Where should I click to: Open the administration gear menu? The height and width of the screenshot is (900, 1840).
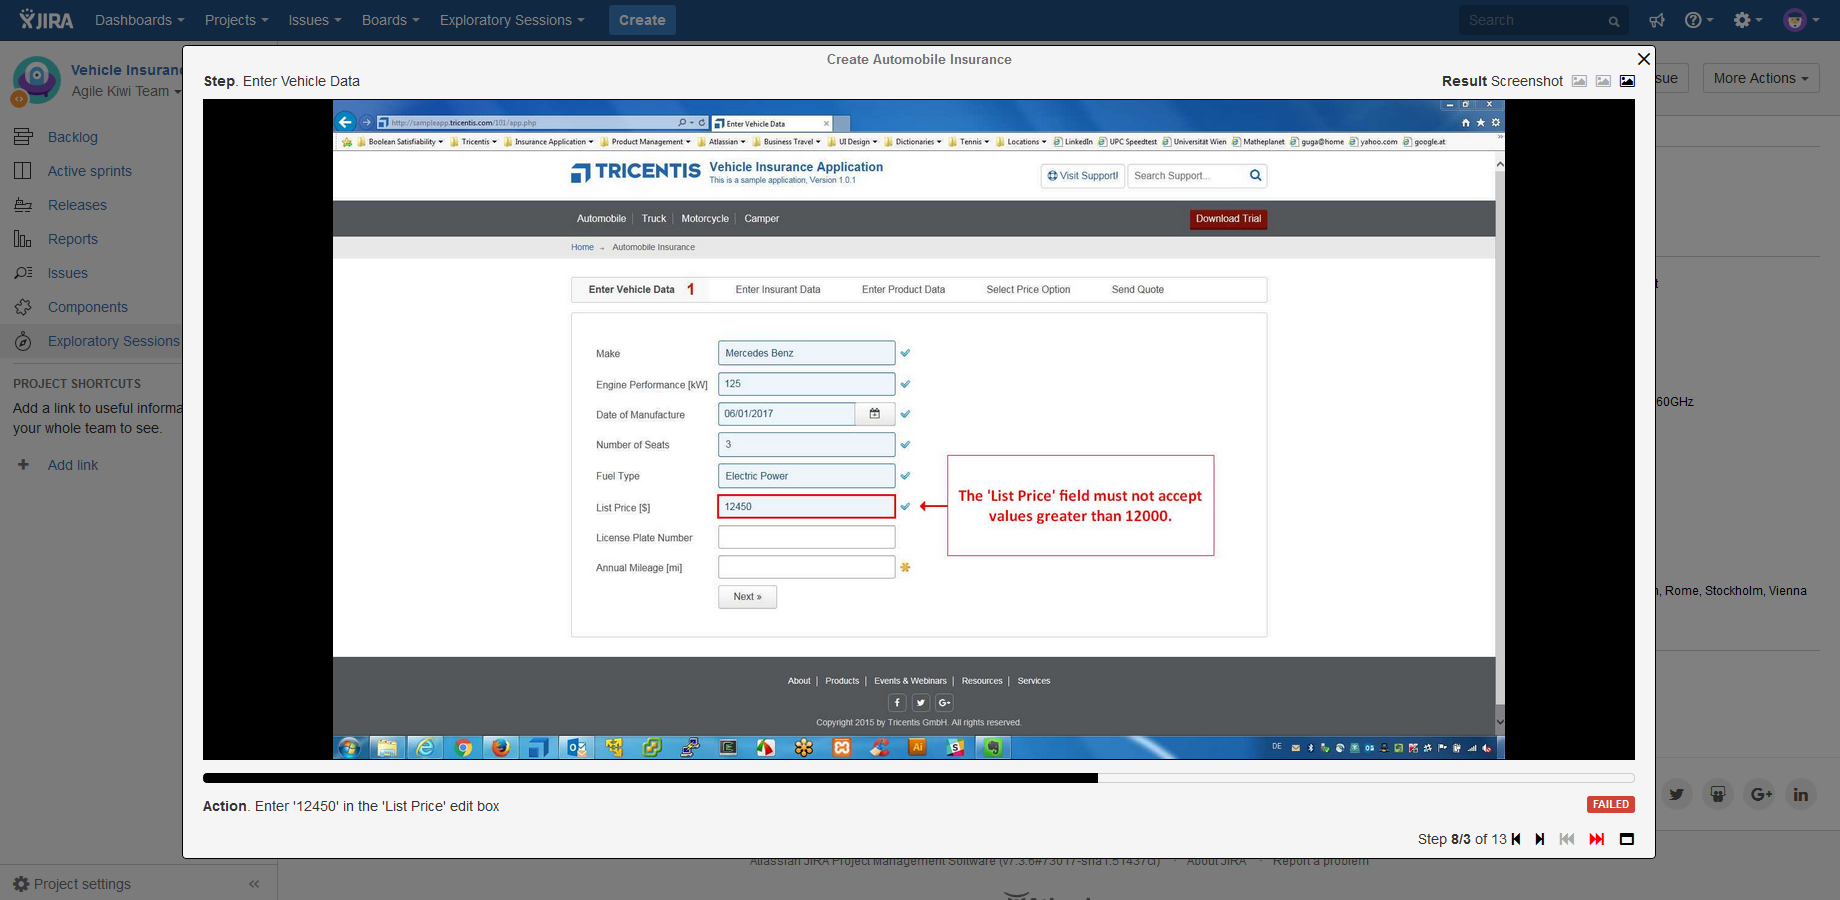pyautogui.click(x=1747, y=20)
